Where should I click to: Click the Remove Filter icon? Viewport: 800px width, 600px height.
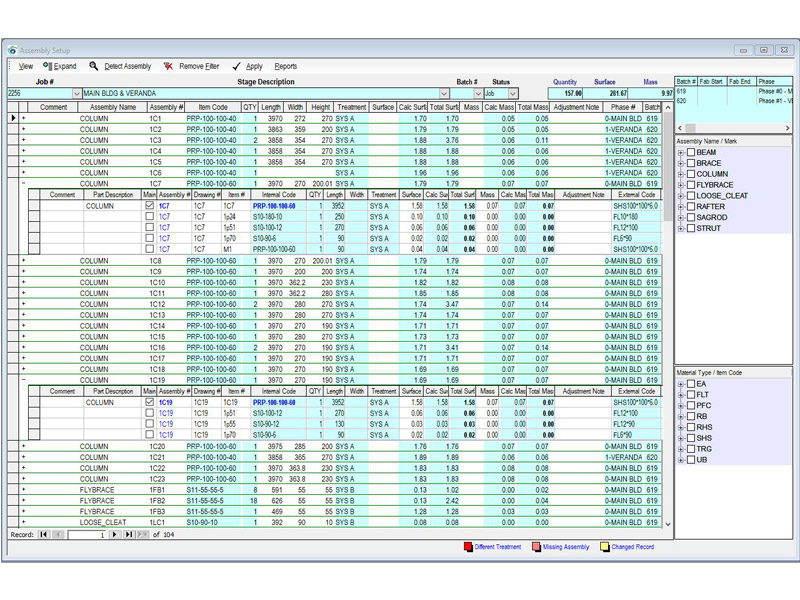pyautogui.click(x=168, y=66)
